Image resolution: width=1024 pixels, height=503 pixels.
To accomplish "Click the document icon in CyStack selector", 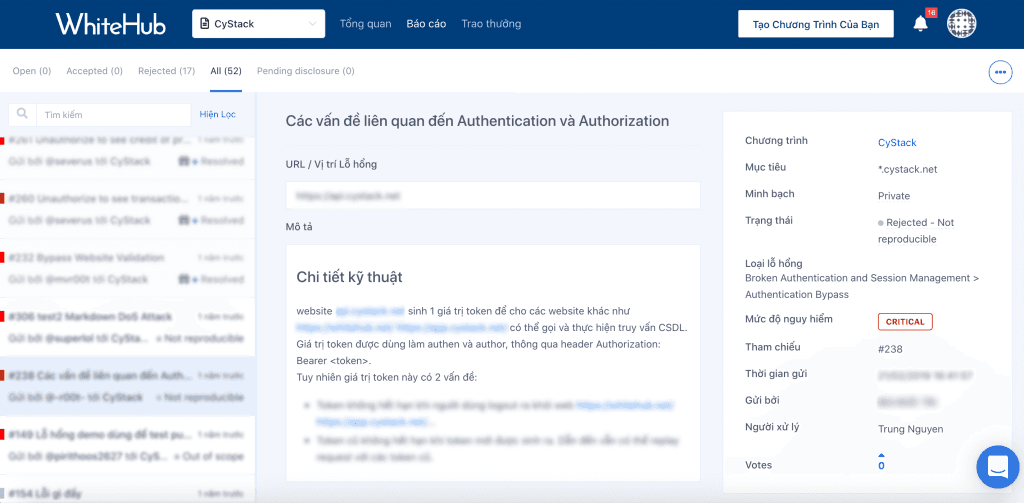I will [x=204, y=24].
